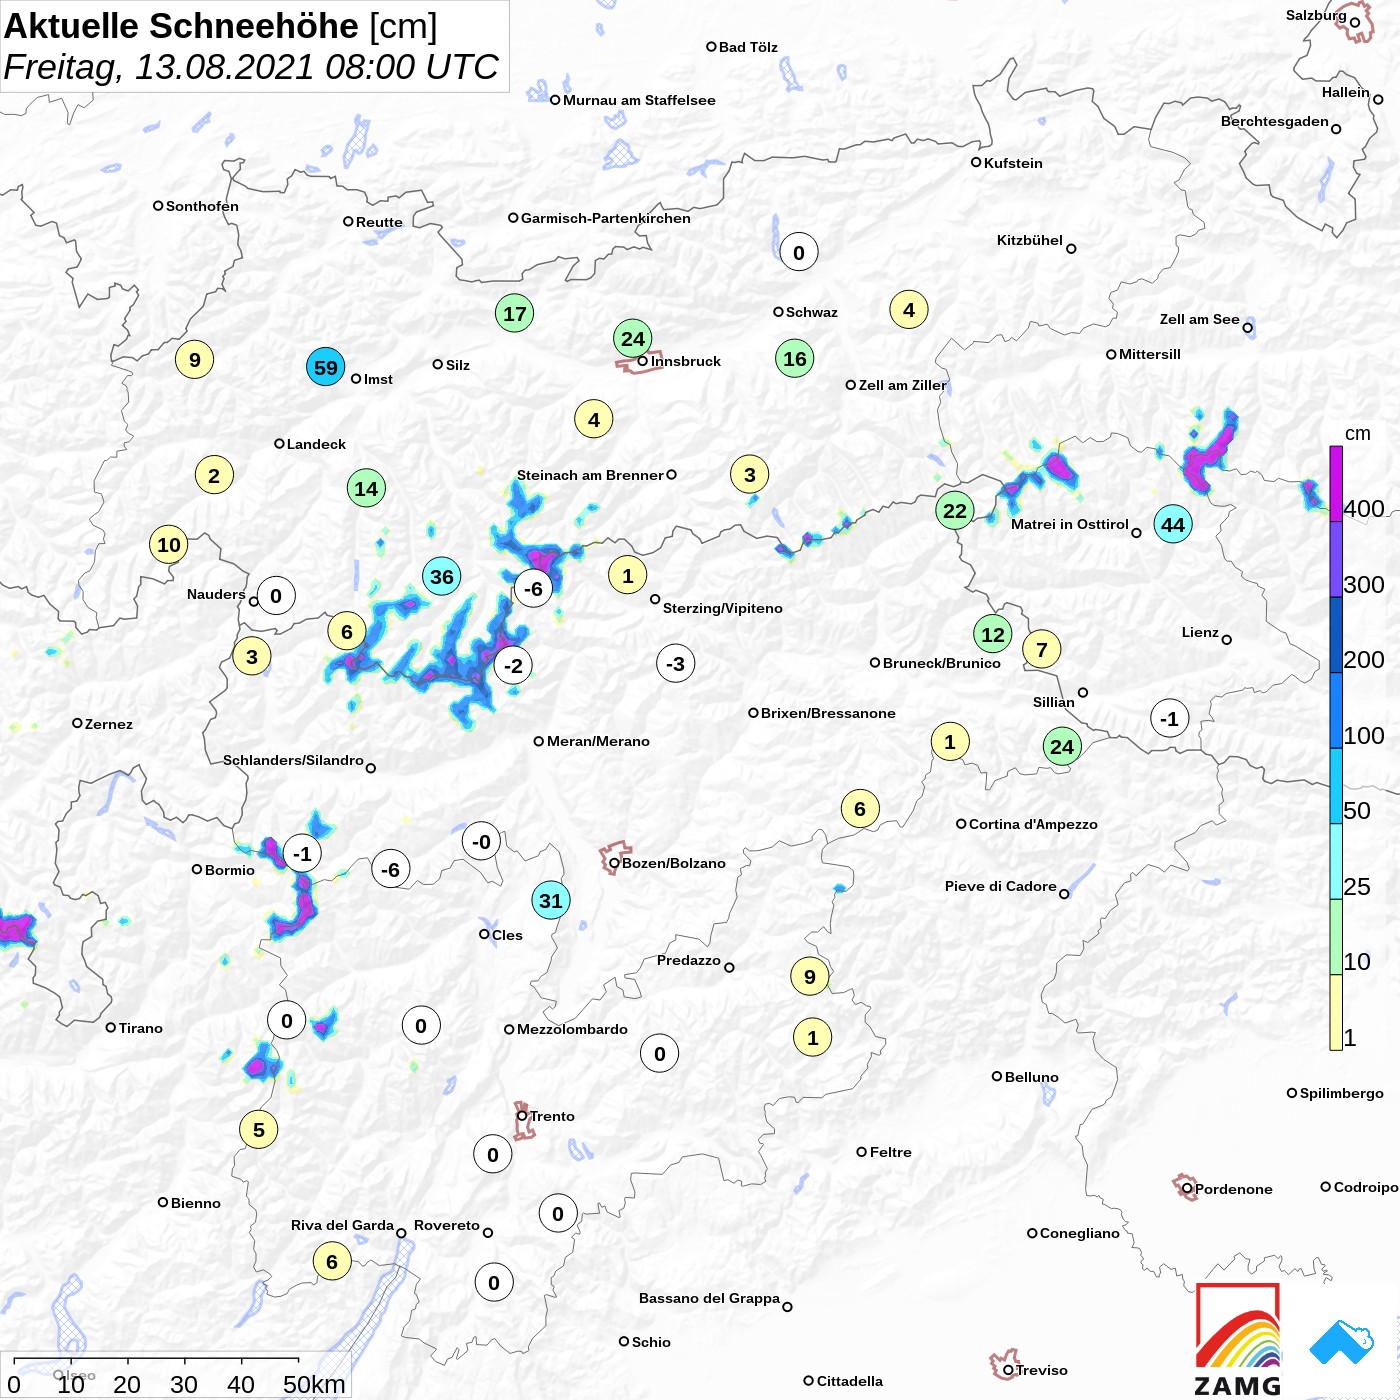Viewport: 1400px width, 1400px height.
Task: Select the -3 station marker
Action: (676, 663)
